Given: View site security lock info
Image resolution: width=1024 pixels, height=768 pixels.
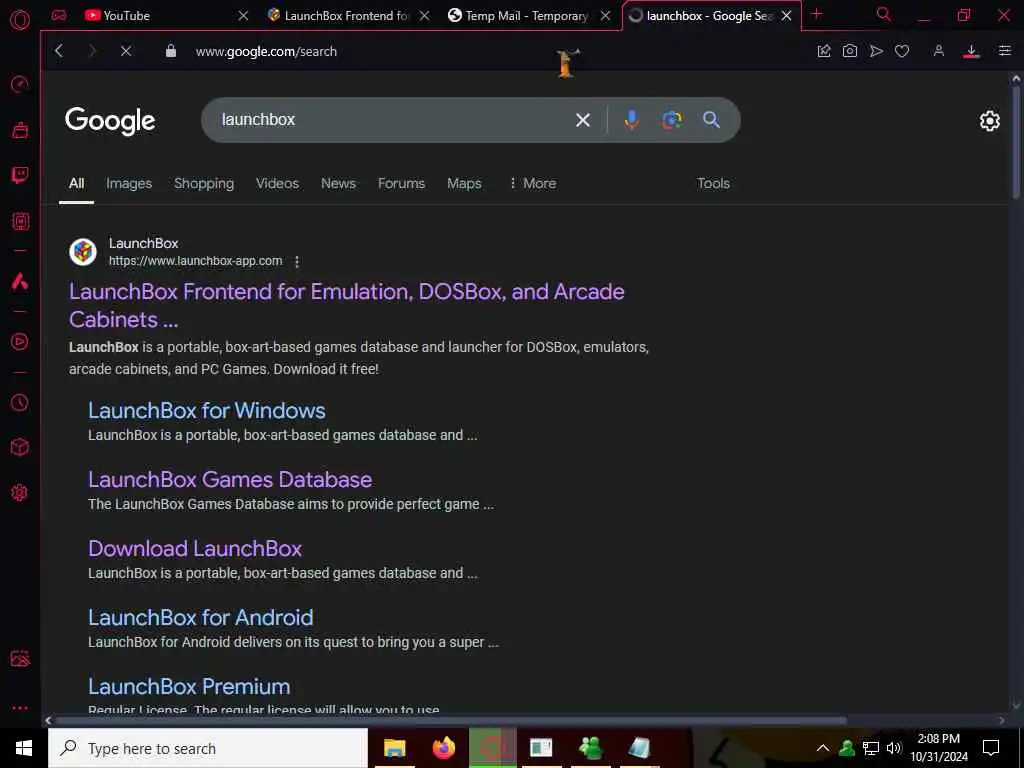Looking at the screenshot, I should (x=170, y=51).
